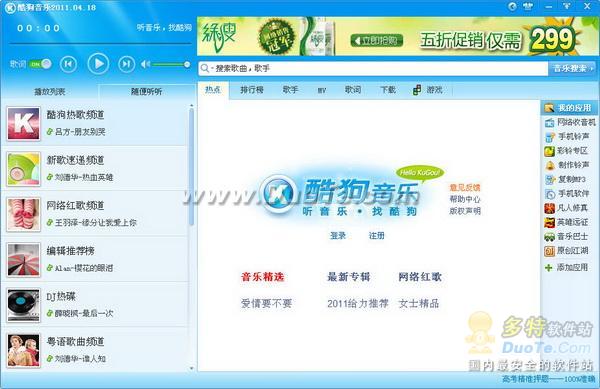This screenshot has width=600, height=389.
Task: Click the Kugou logo icon in title bar
Action: (10, 7)
